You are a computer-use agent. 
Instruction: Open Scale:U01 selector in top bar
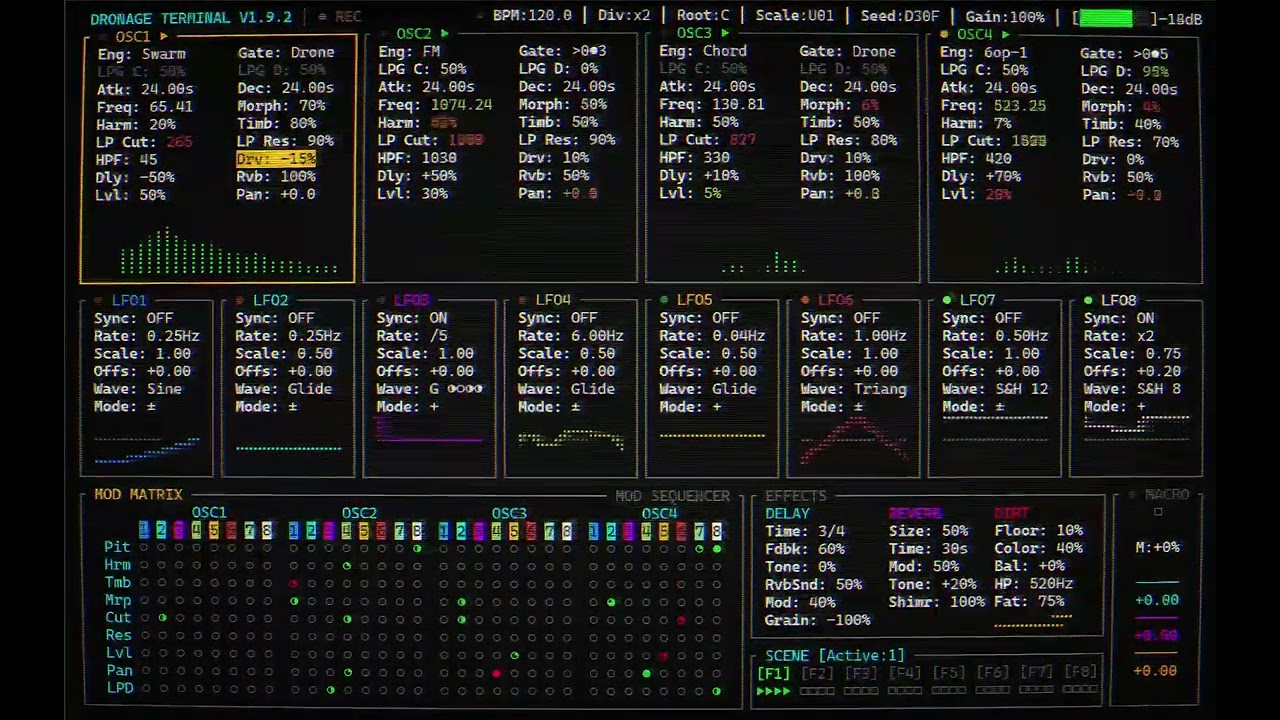pyautogui.click(x=794, y=16)
